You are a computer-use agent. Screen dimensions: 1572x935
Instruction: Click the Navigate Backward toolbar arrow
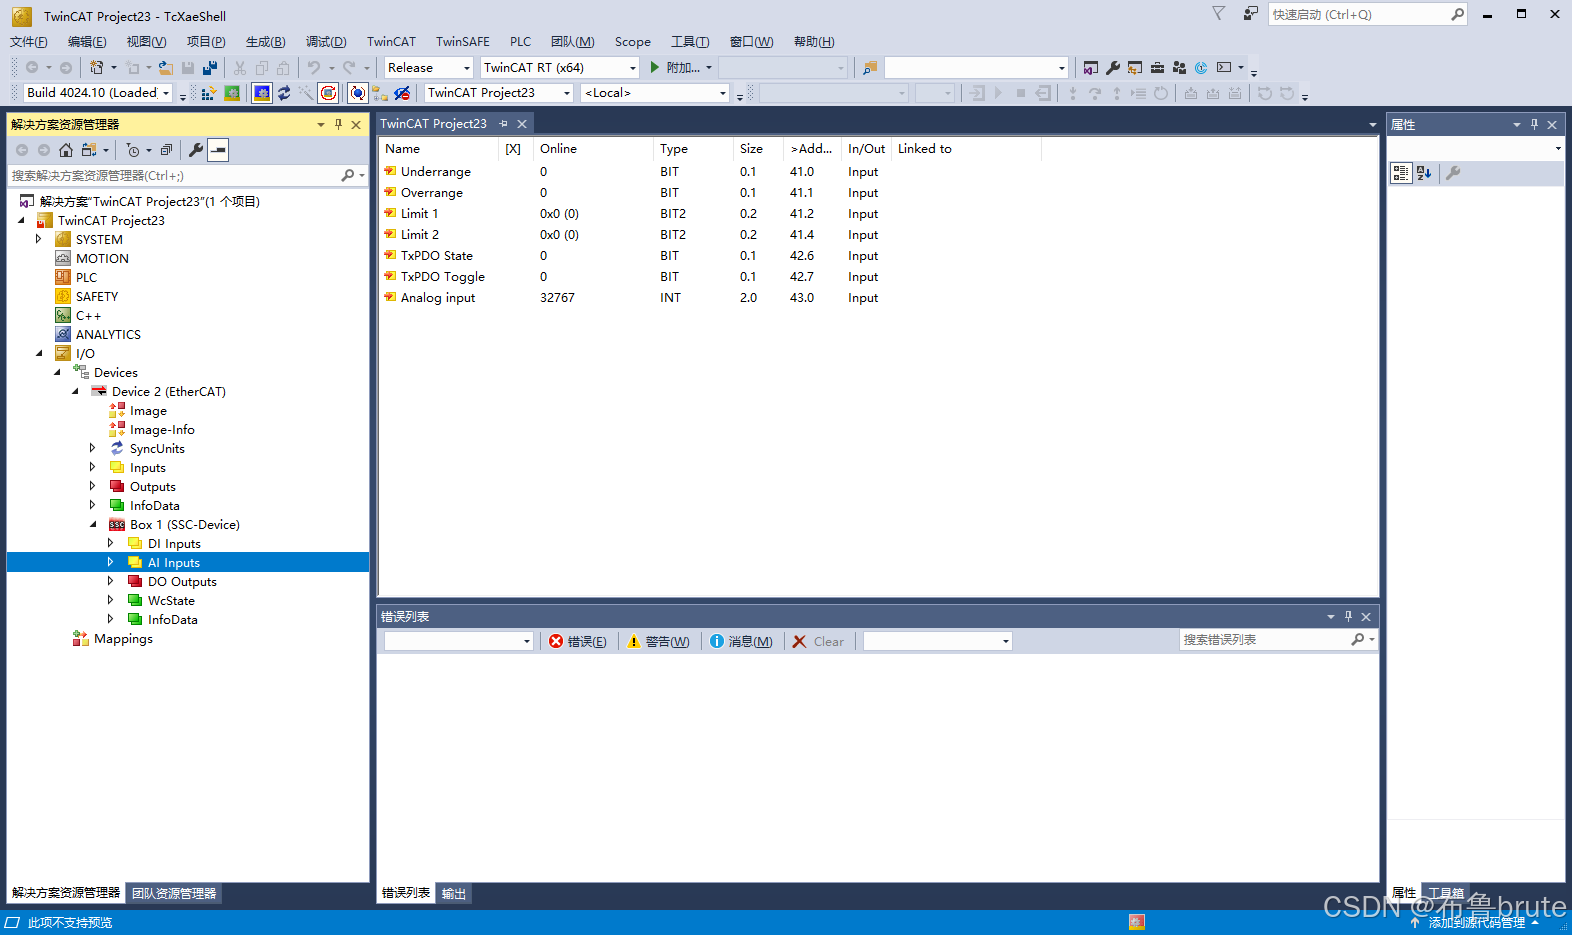[x=32, y=68]
